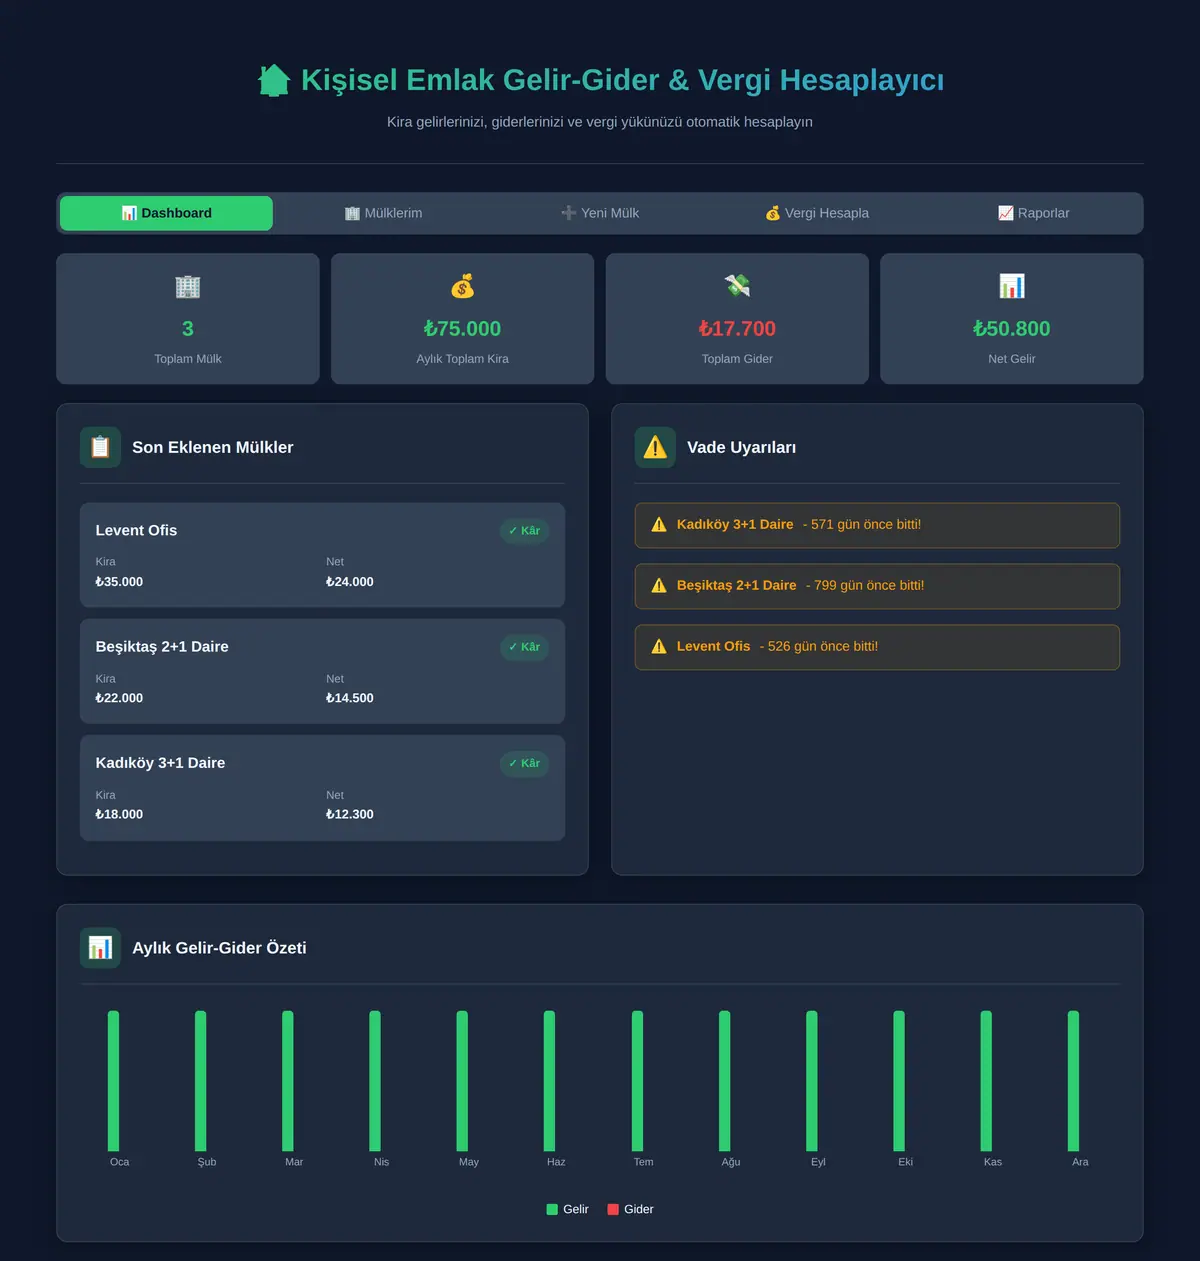The width and height of the screenshot is (1200, 1261).
Task: Click the building icon above Toplam Mülk
Action: 188,287
